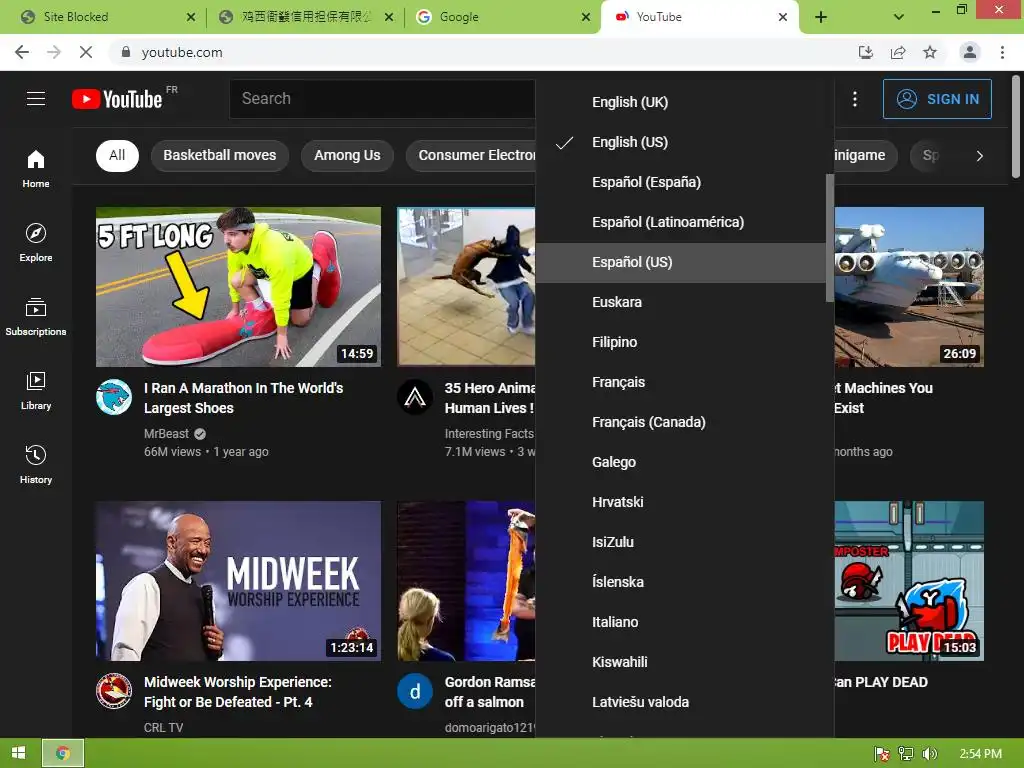Select Íslenska language
The width and height of the screenshot is (1024, 768).
[x=680, y=582]
